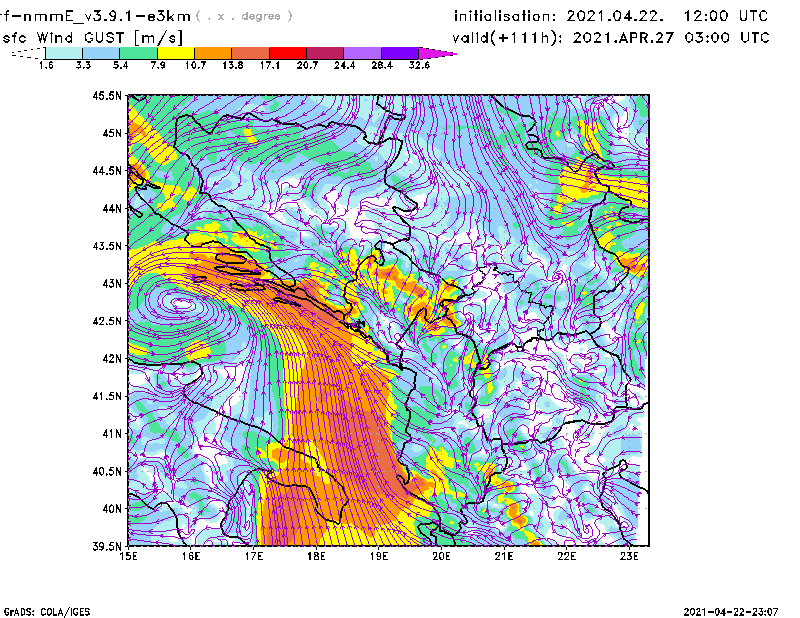The image size is (800, 618).
Task: Select the yellow 7.9–10.7 legend swatch
Action: [176, 53]
